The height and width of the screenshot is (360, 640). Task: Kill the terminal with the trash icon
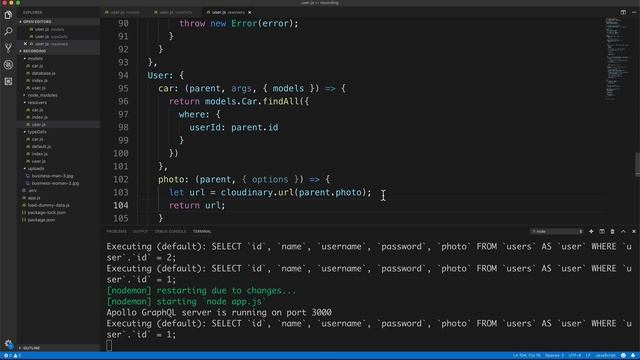(612, 231)
